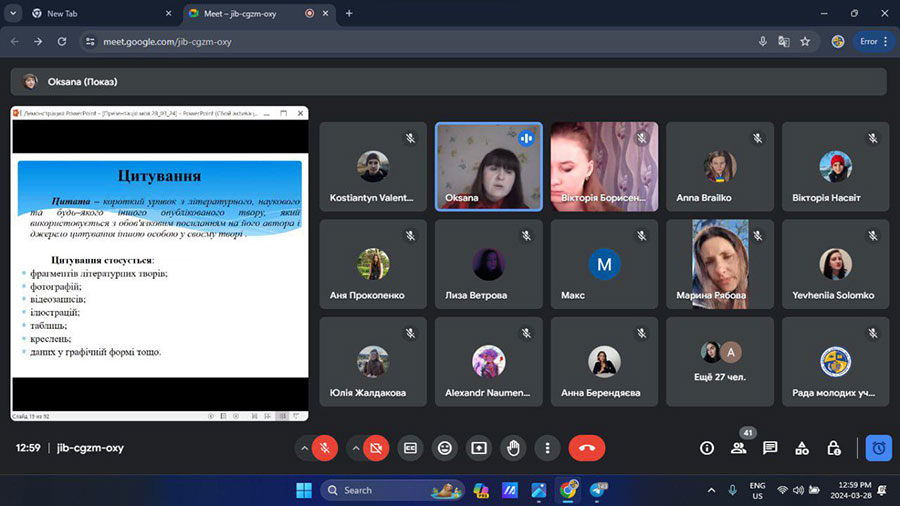900x506 pixels.
Task: Show the participants list with 41 people
Action: pos(739,448)
